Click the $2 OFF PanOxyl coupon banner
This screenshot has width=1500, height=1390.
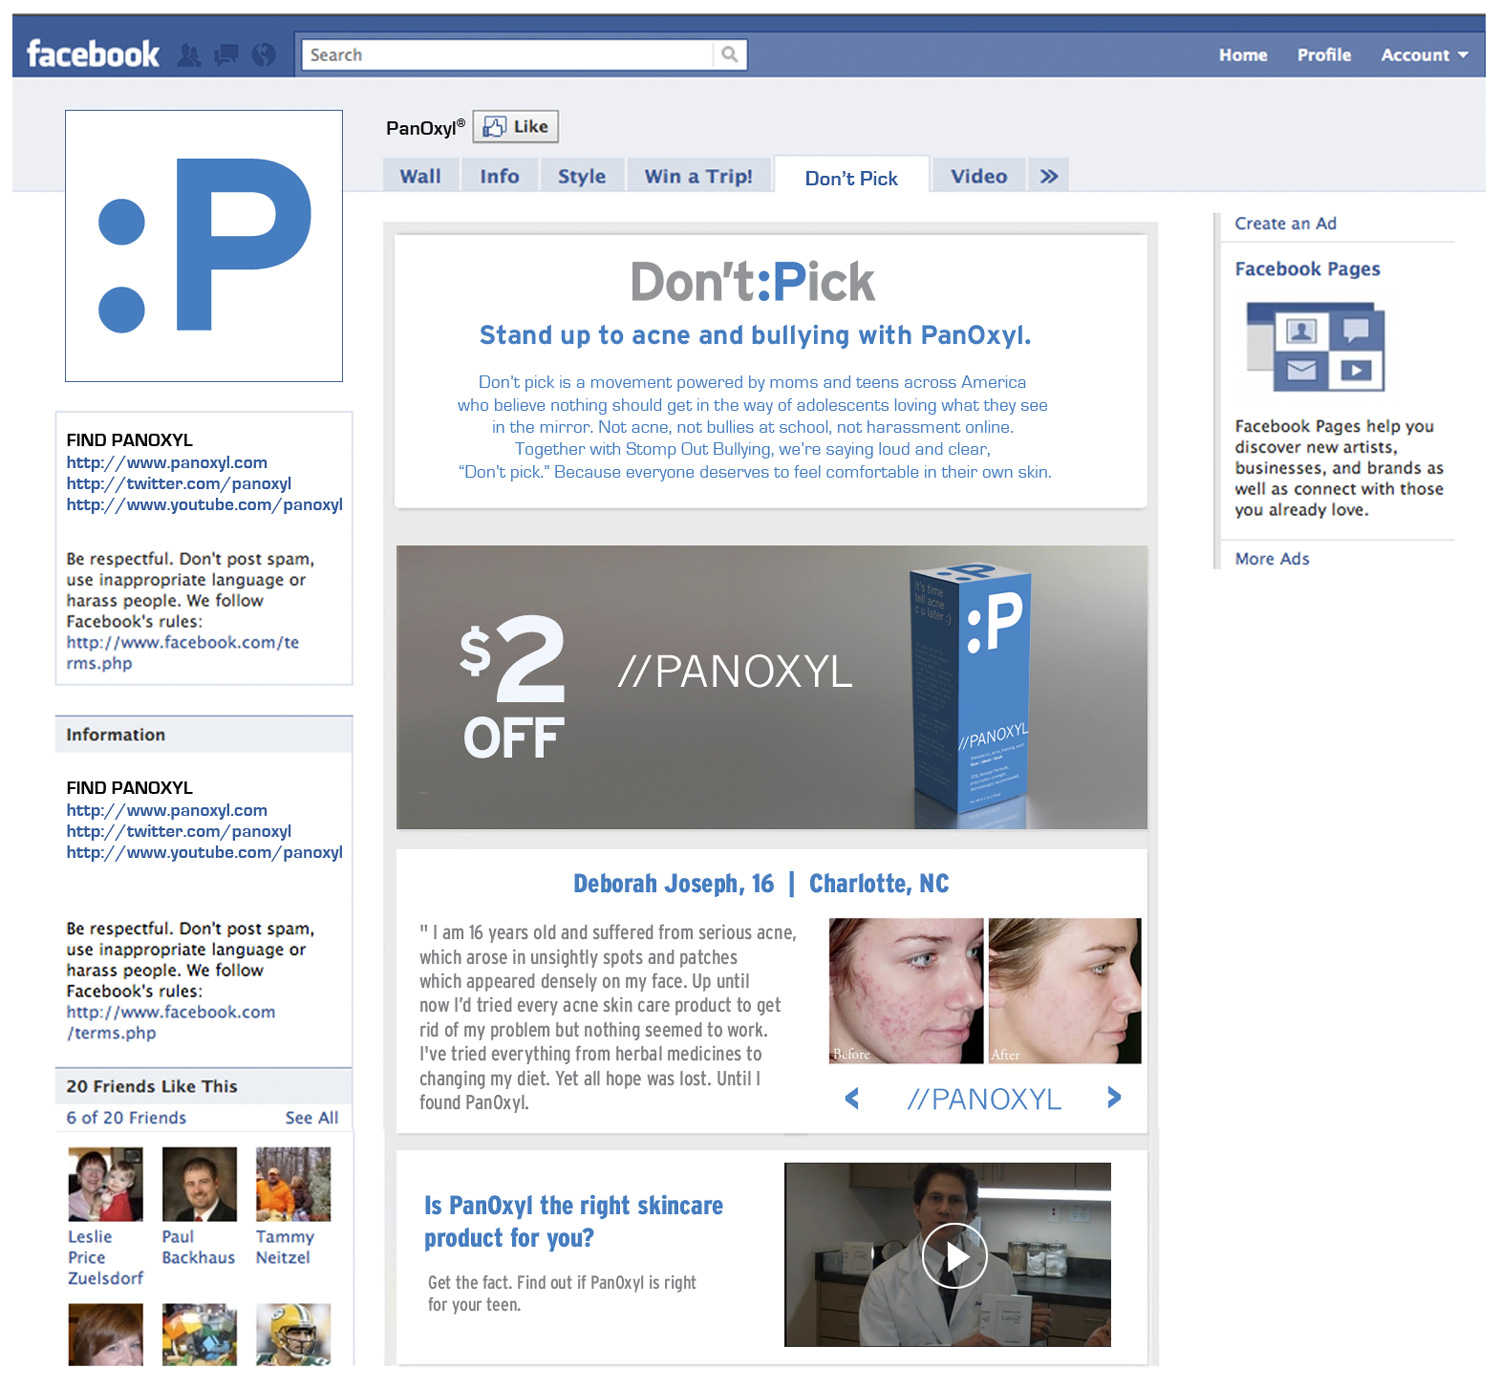tap(772, 687)
